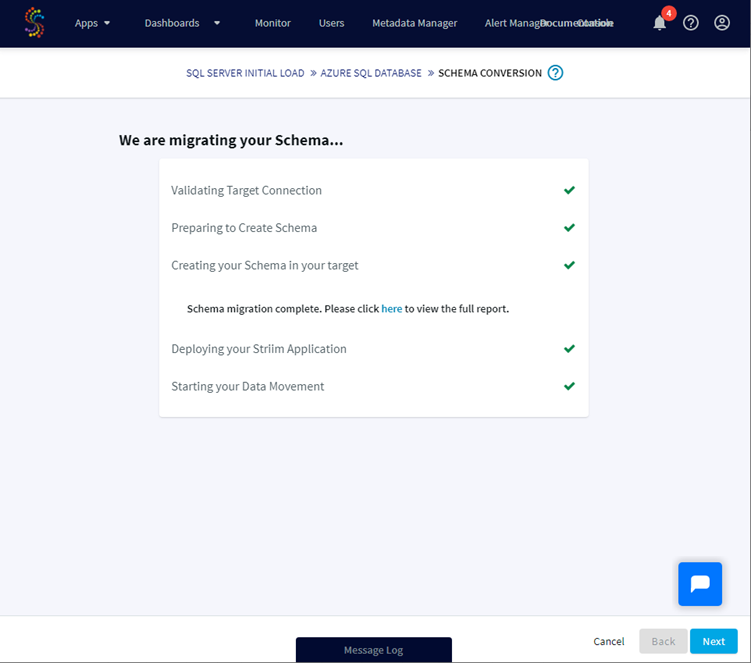Click checkmark for Deploying your Striim Application
Screen dimensions: 751x663
click(x=569, y=348)
